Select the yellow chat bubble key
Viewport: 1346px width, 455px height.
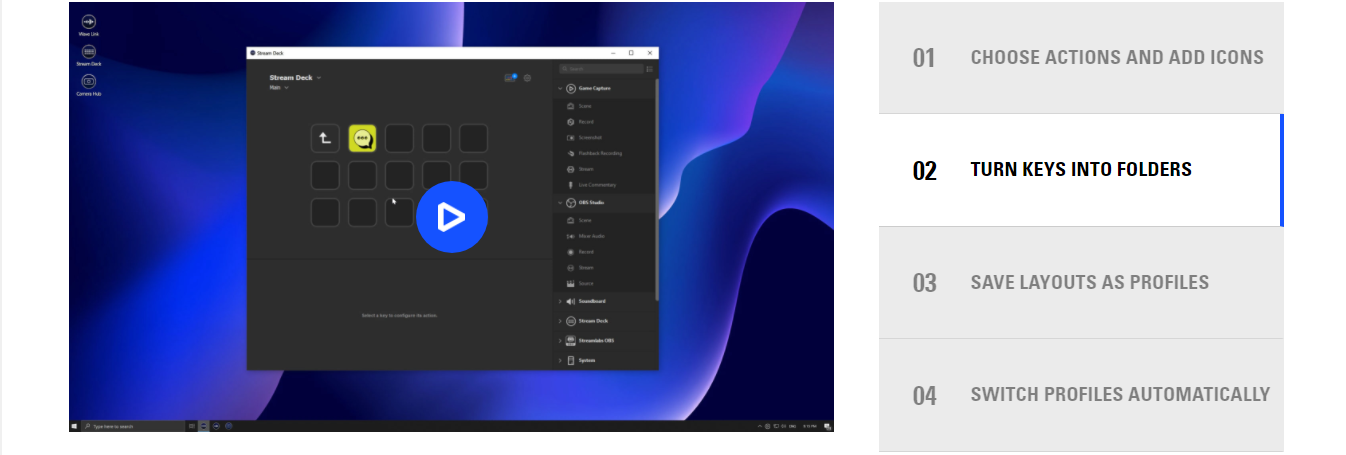point(362,138)
